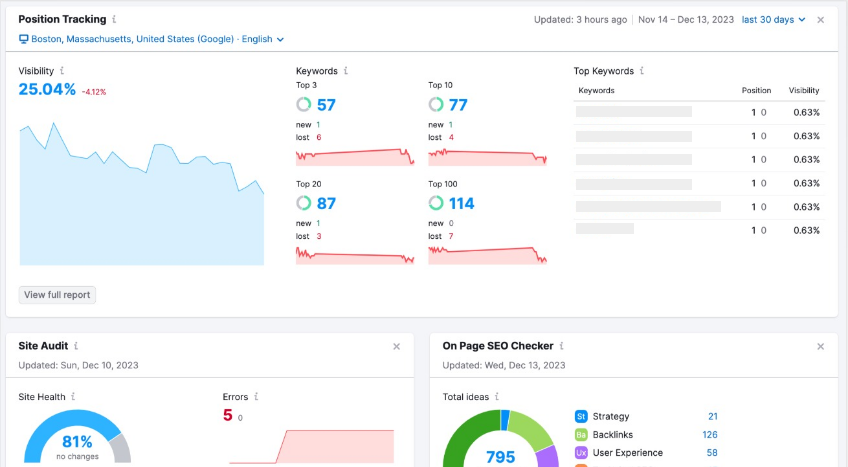Click the User Experience ideas count 58
The width and height of the screenshot is (848, 467).
click(x=712, y=452)
